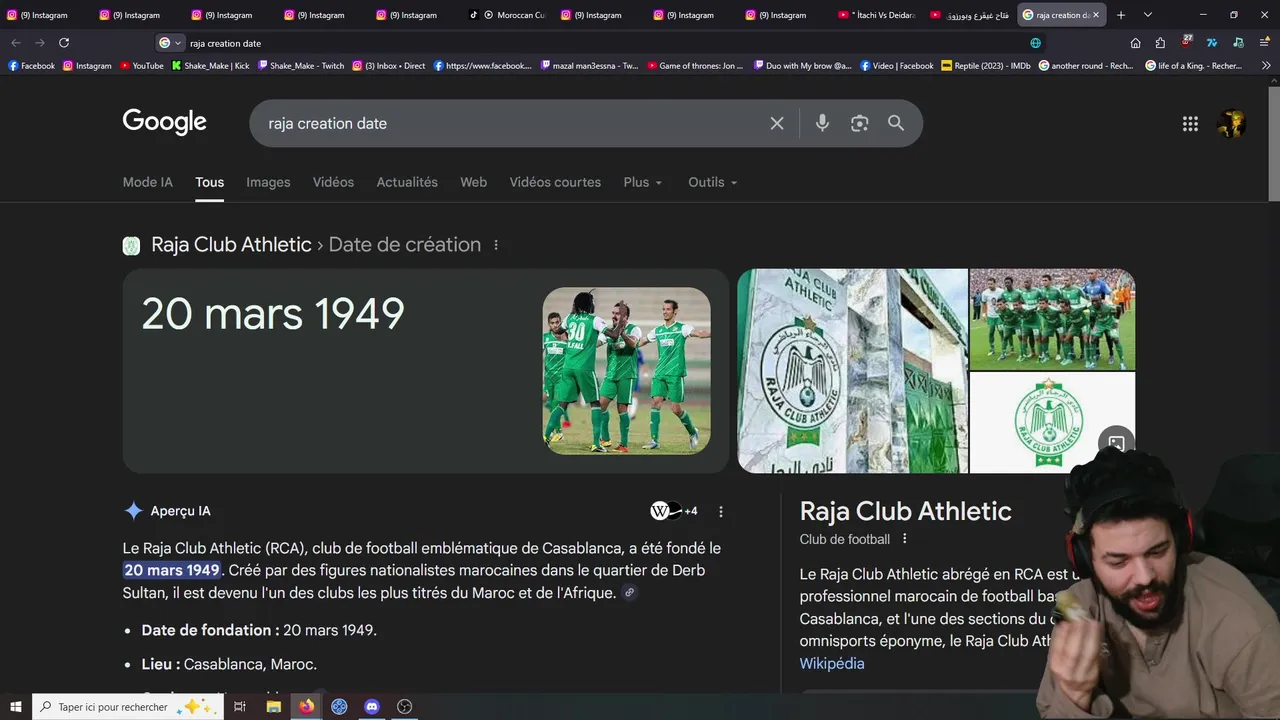Open the Wikipédia link in knowledge panel
This screenshot has width=1280, height=720.
click(832, 663)
